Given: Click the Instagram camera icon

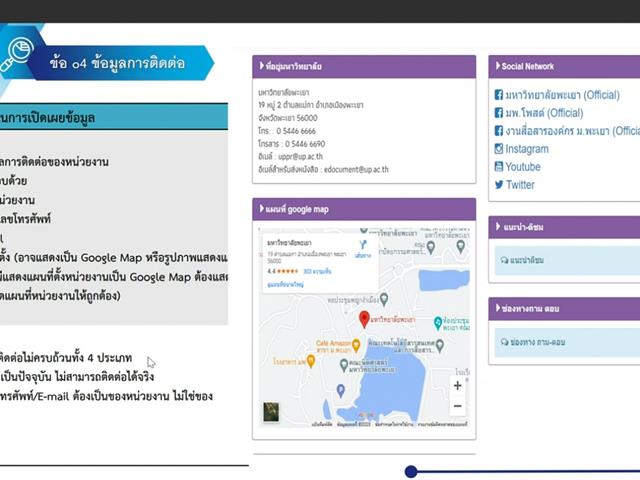Looking at the screenshot, I should [498, 149].
